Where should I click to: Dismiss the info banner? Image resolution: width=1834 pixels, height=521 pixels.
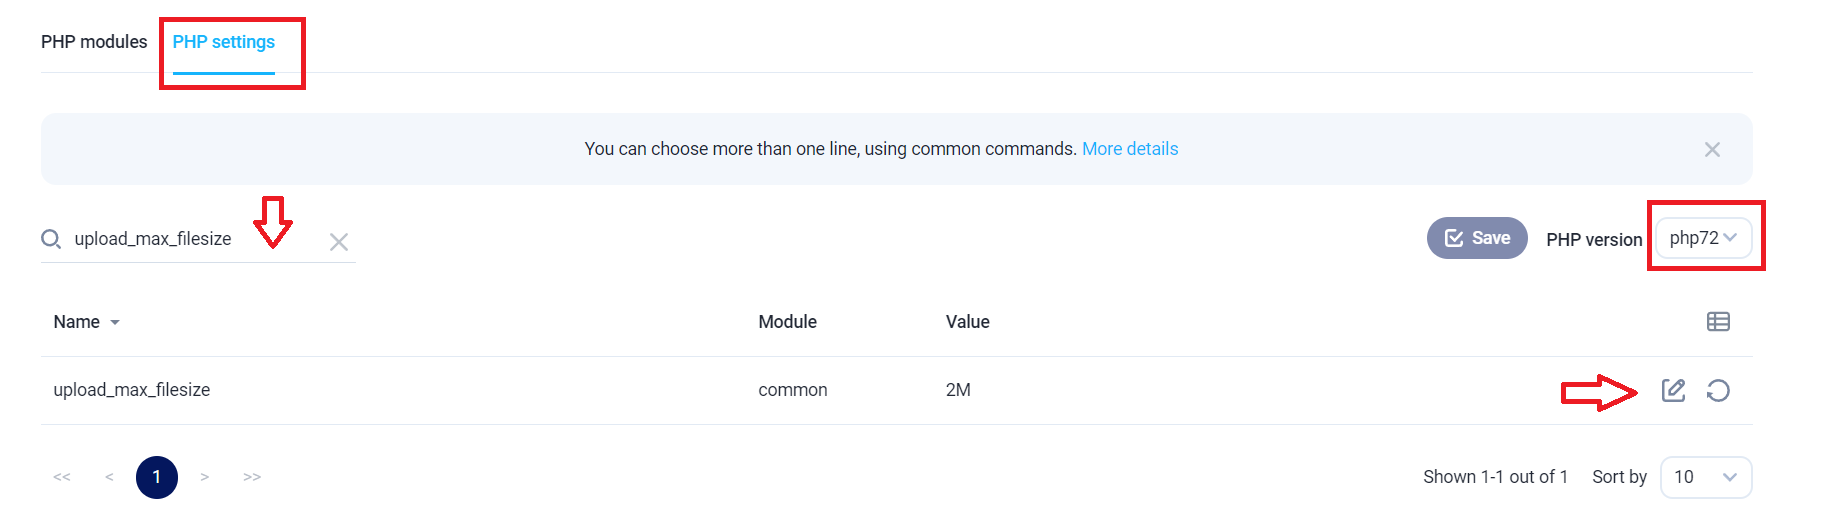(1712, 149)
